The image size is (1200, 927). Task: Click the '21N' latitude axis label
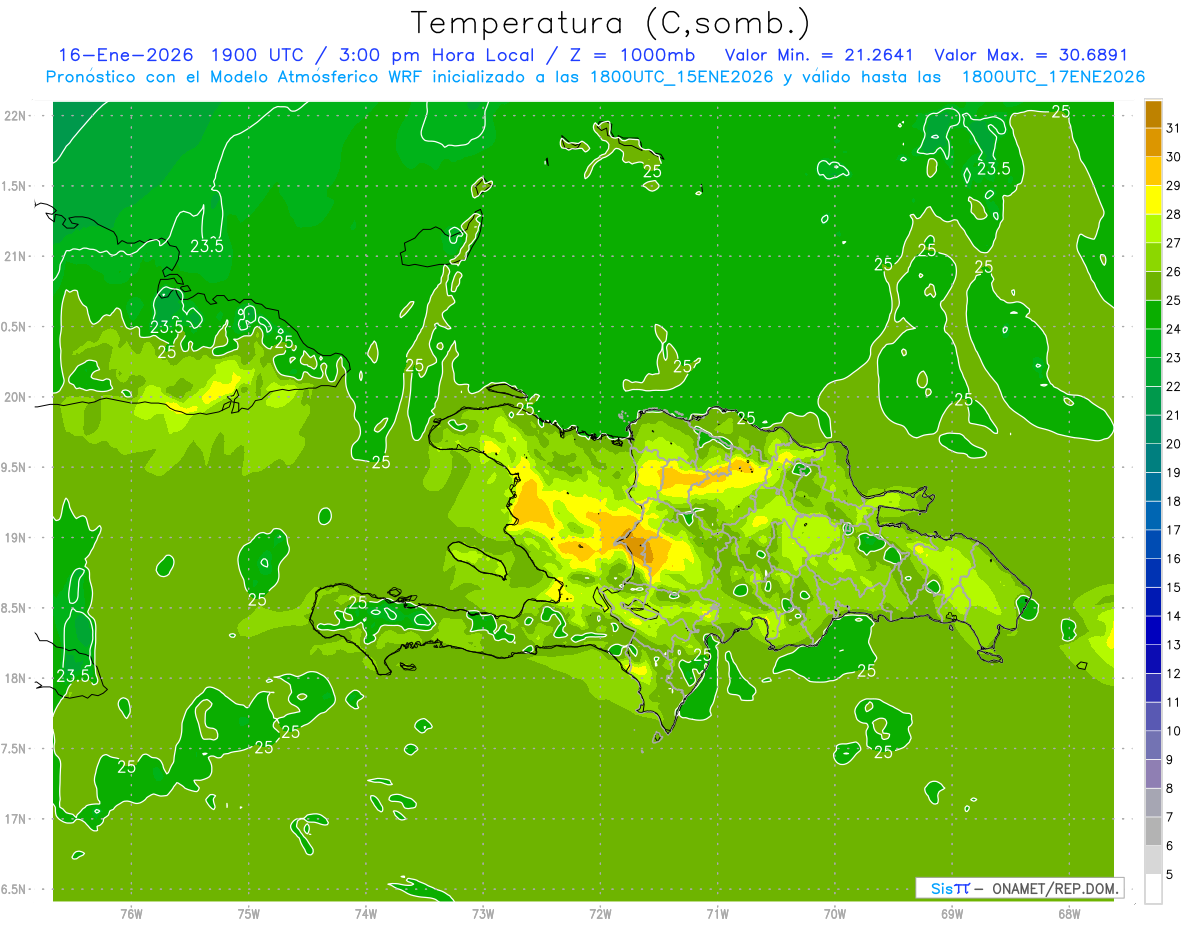(16, 256)
